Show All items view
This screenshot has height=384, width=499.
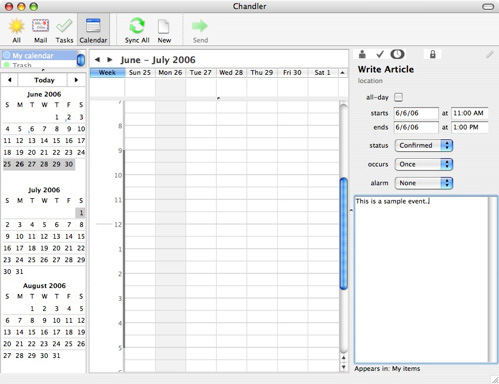point(16,31)
